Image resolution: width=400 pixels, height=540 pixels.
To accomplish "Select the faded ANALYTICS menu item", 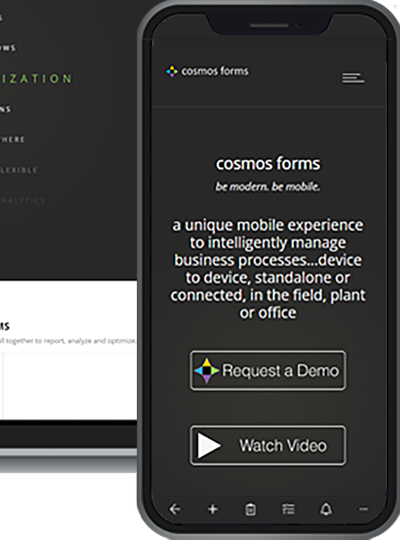I will coord(23,200).
